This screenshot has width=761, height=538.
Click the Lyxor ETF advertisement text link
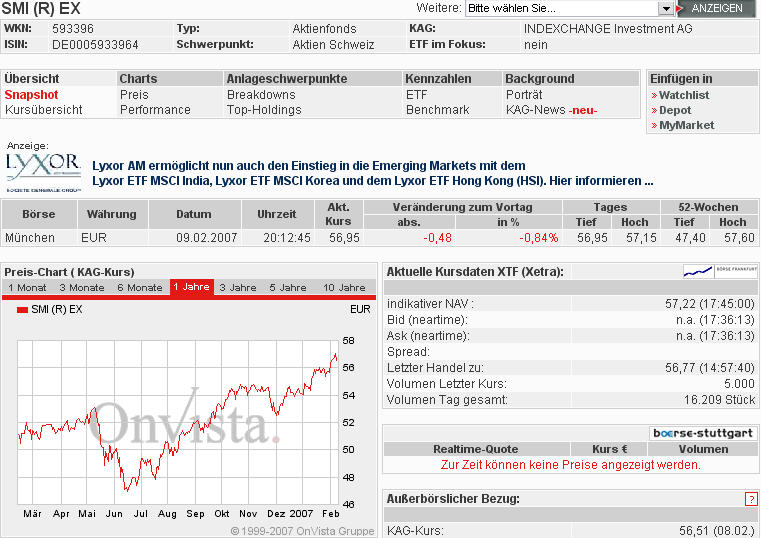(373, 173)
